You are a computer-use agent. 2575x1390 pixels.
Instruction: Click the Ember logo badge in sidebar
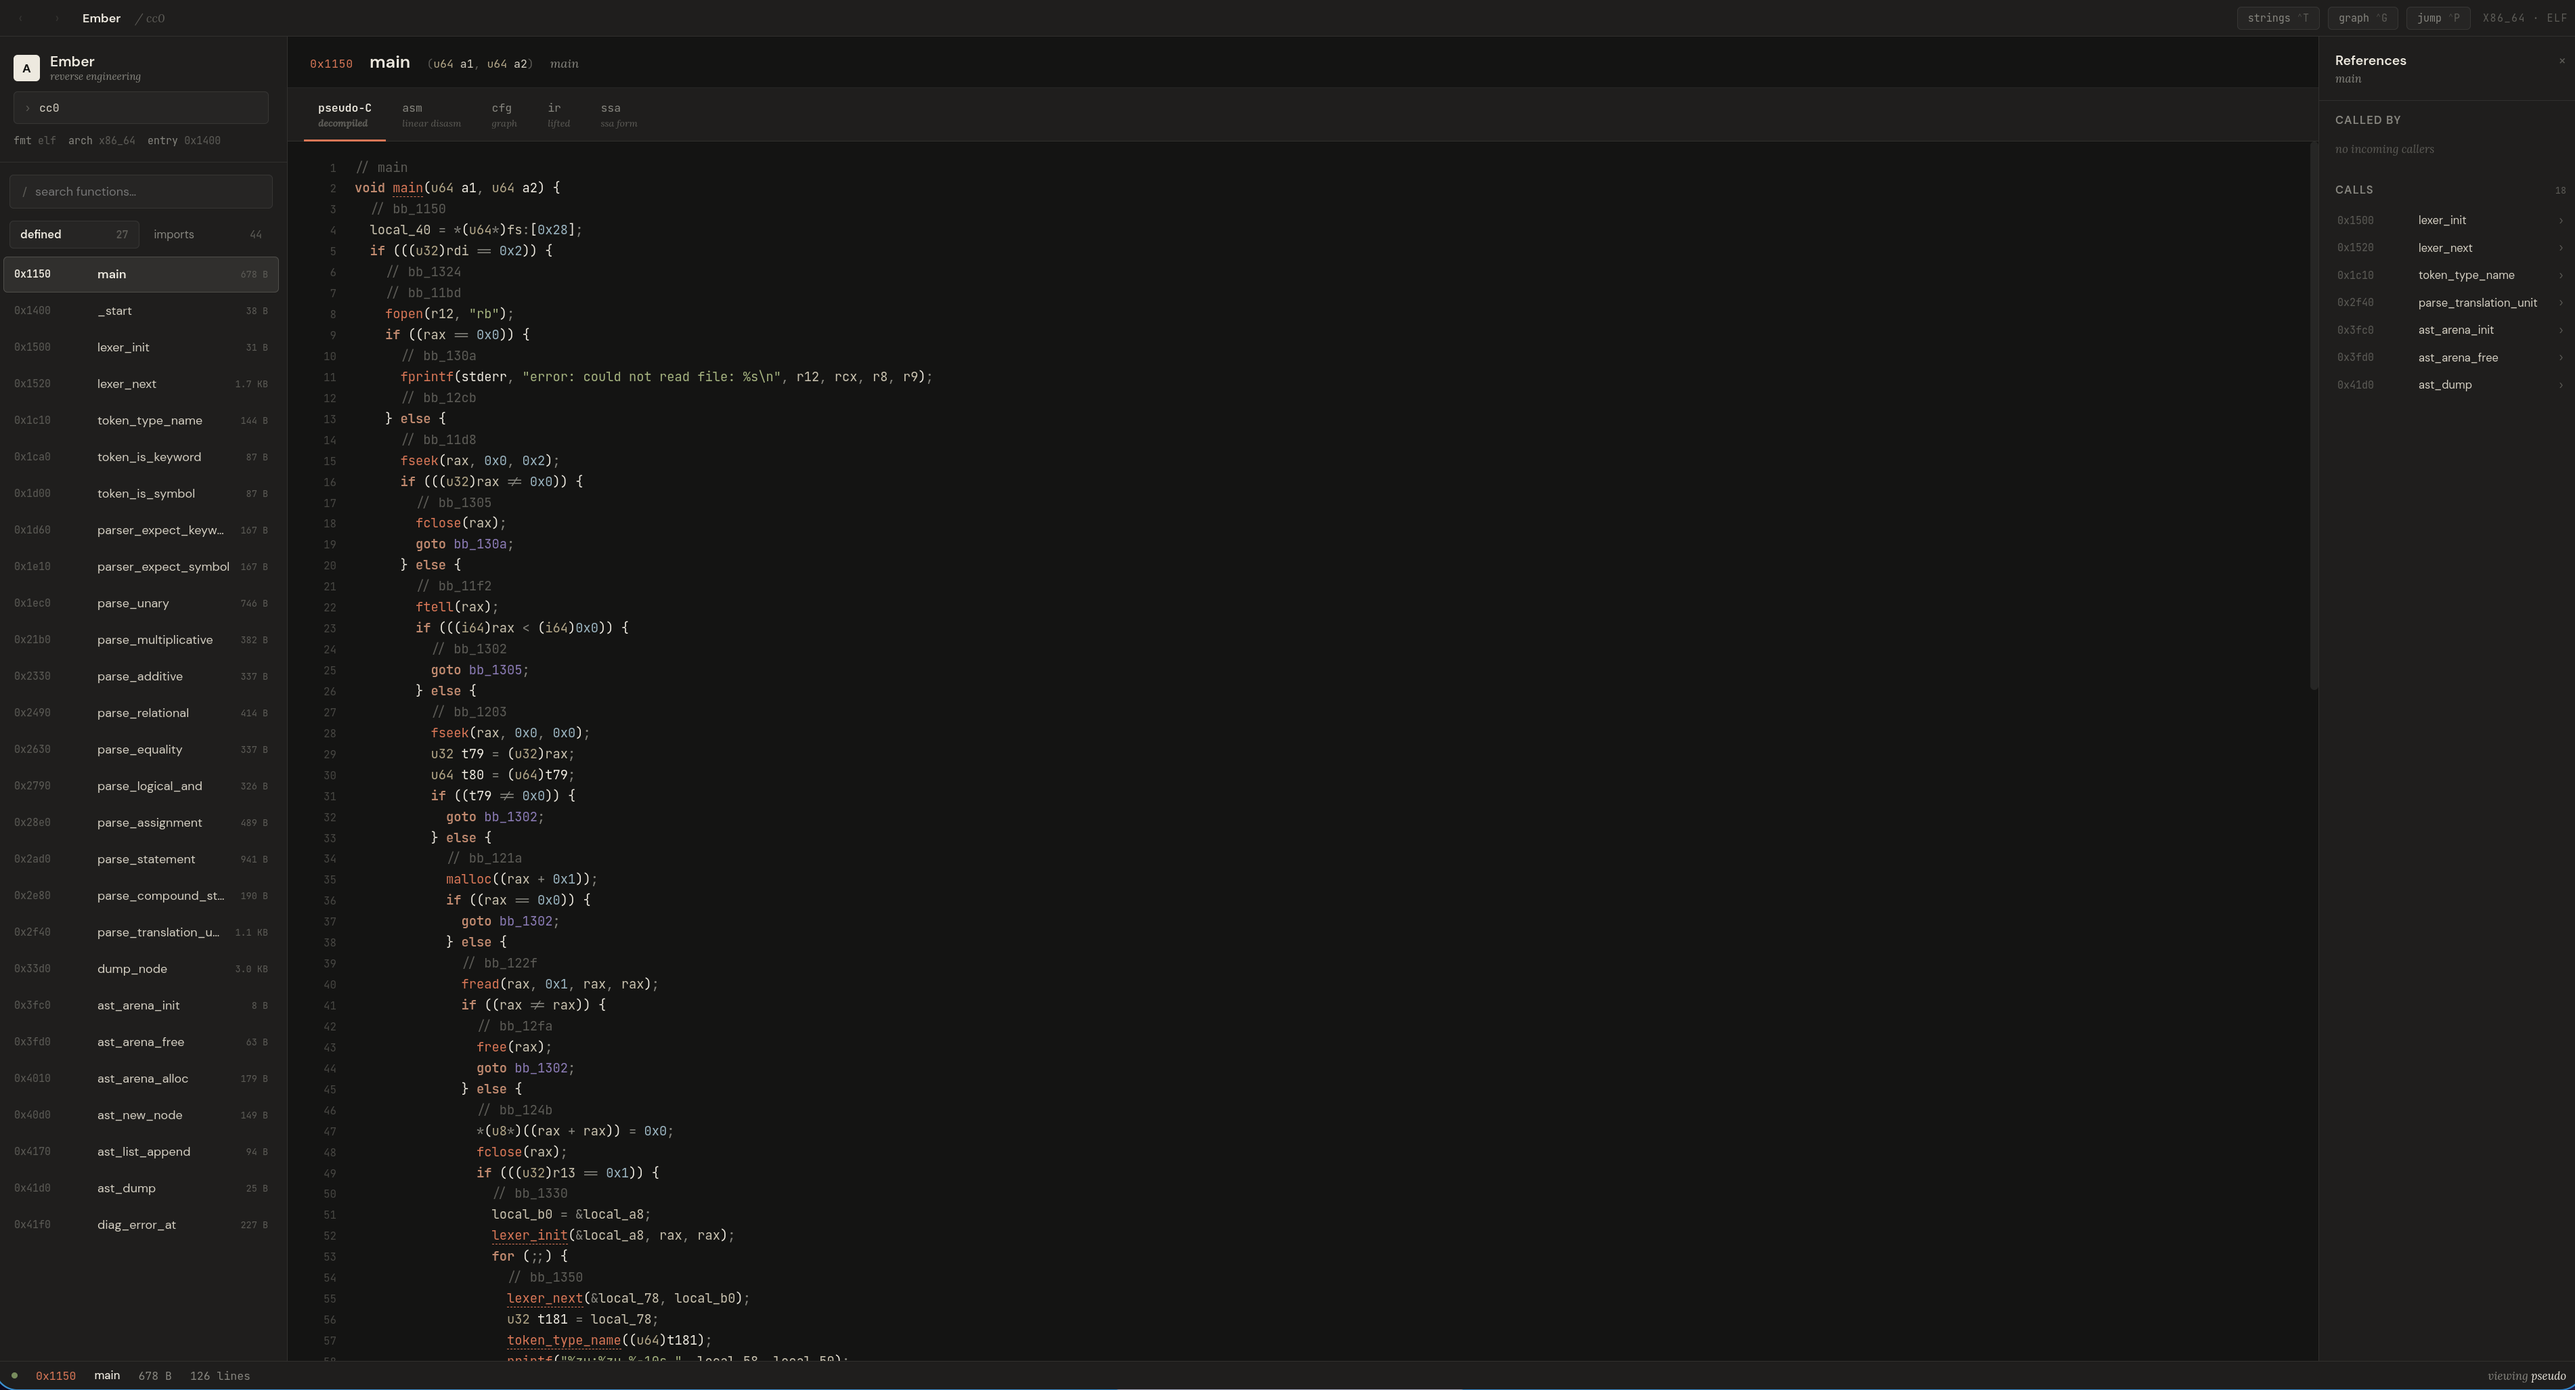point(27,68)
